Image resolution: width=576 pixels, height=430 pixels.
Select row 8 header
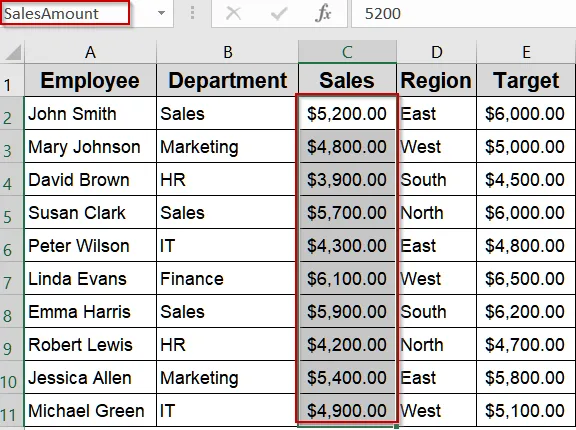pos(12,312)
